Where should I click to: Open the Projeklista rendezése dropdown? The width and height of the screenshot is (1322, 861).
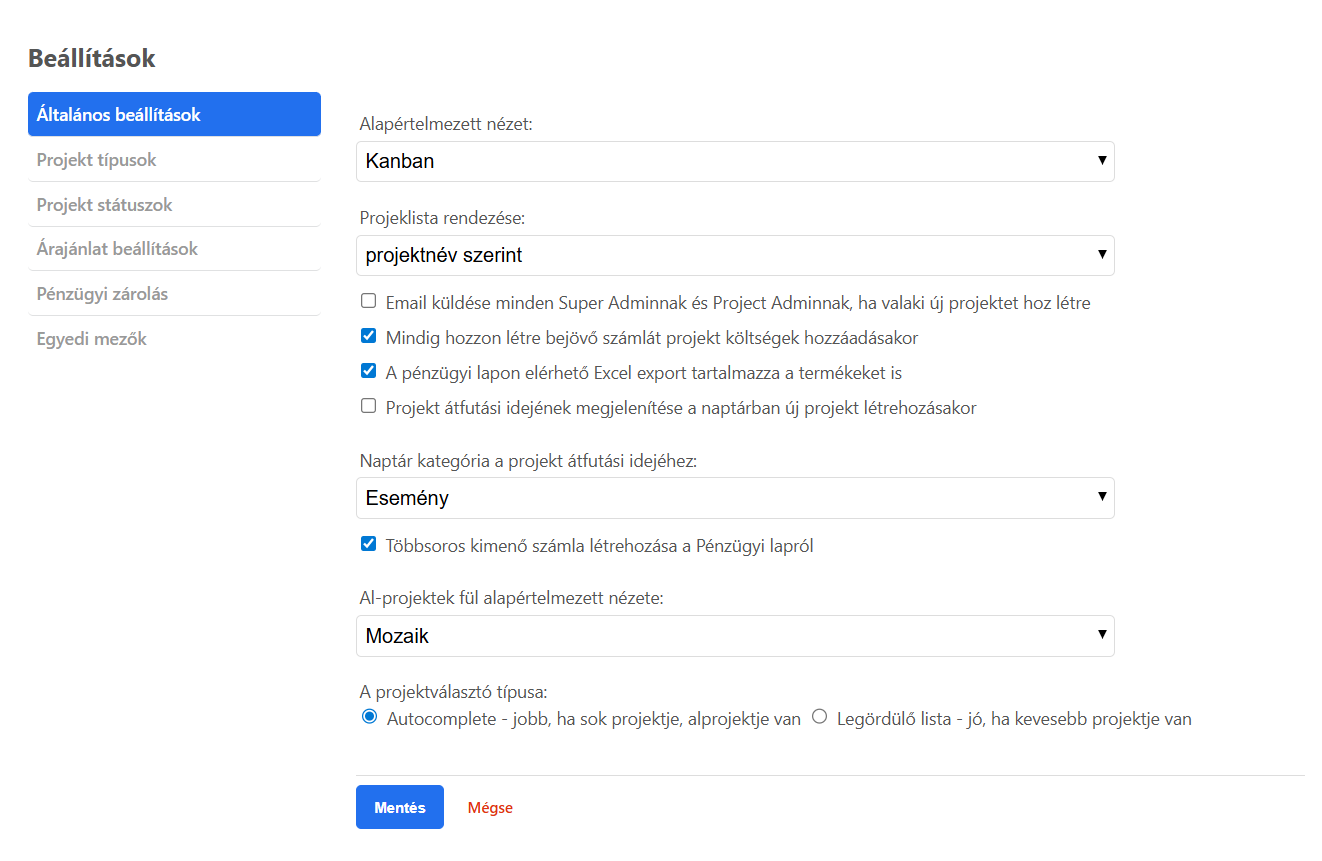[735, 256]
